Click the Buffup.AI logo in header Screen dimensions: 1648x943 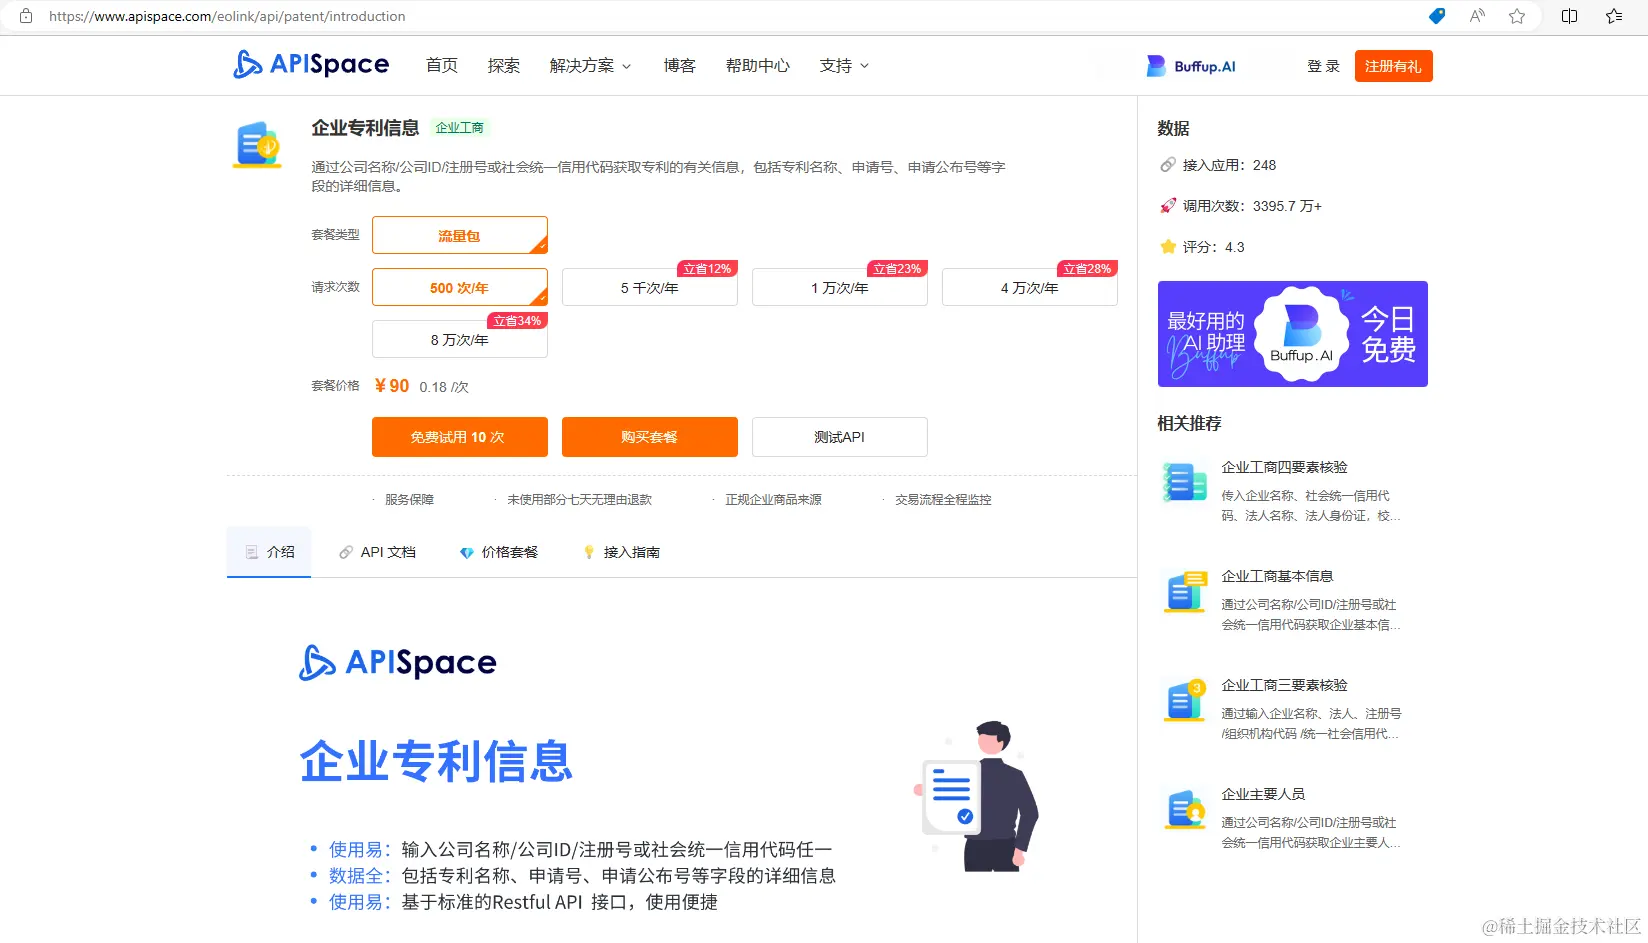[1191, 66]
